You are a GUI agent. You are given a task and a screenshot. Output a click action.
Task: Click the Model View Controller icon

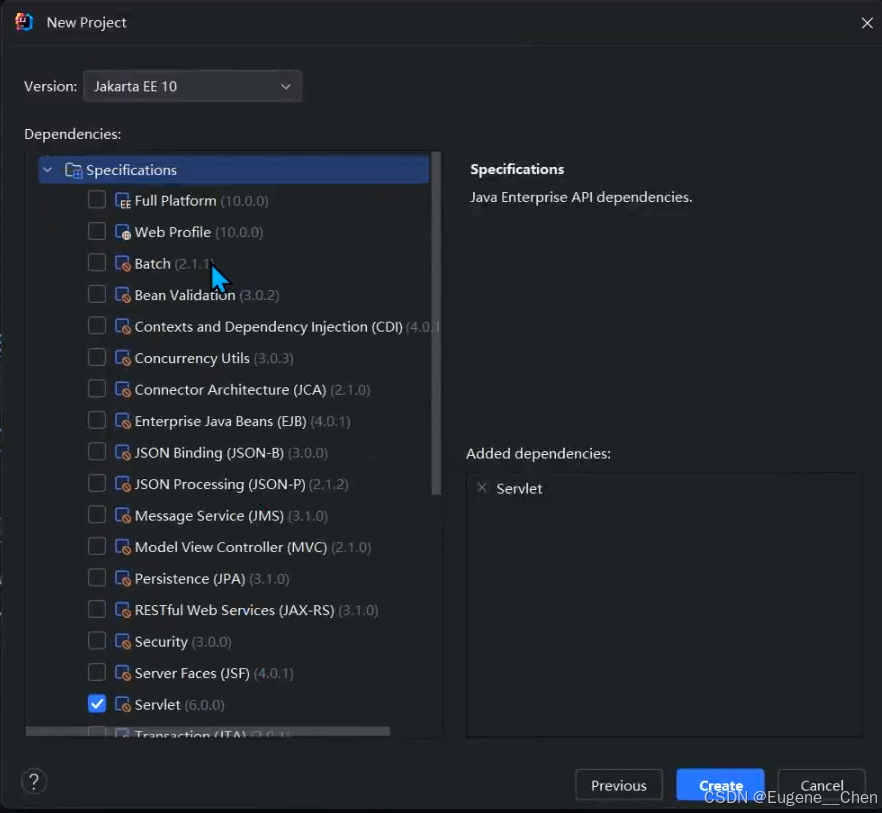[123, 547]
